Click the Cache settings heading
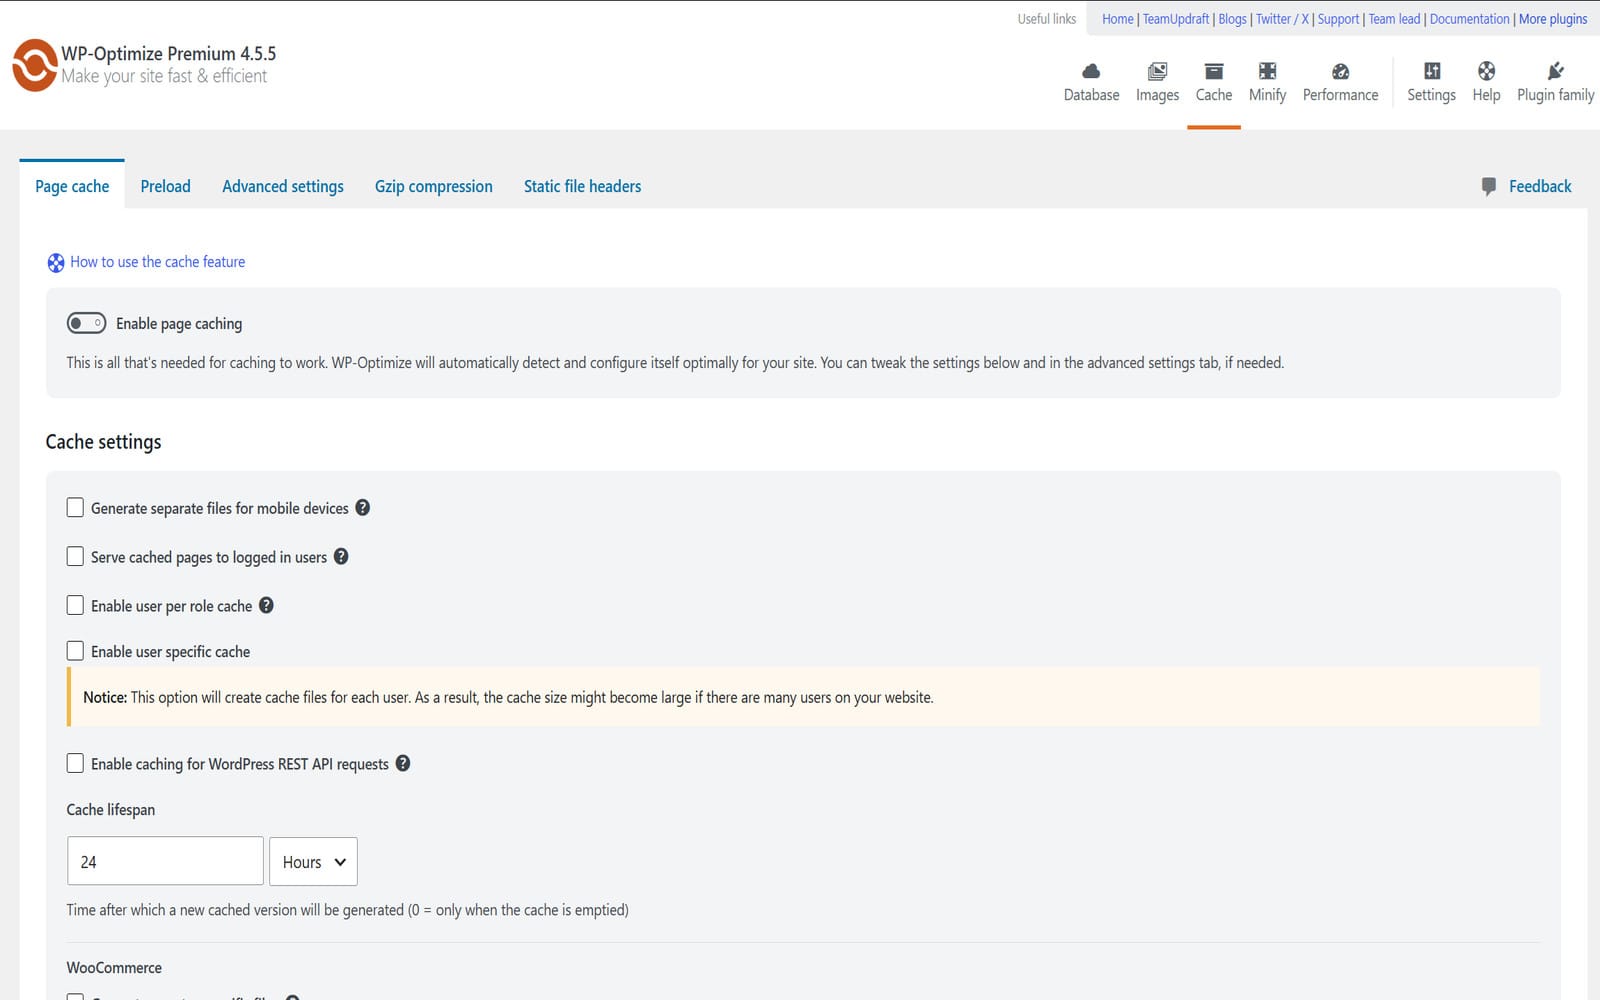1600x1000 pixels. [103, 442]
